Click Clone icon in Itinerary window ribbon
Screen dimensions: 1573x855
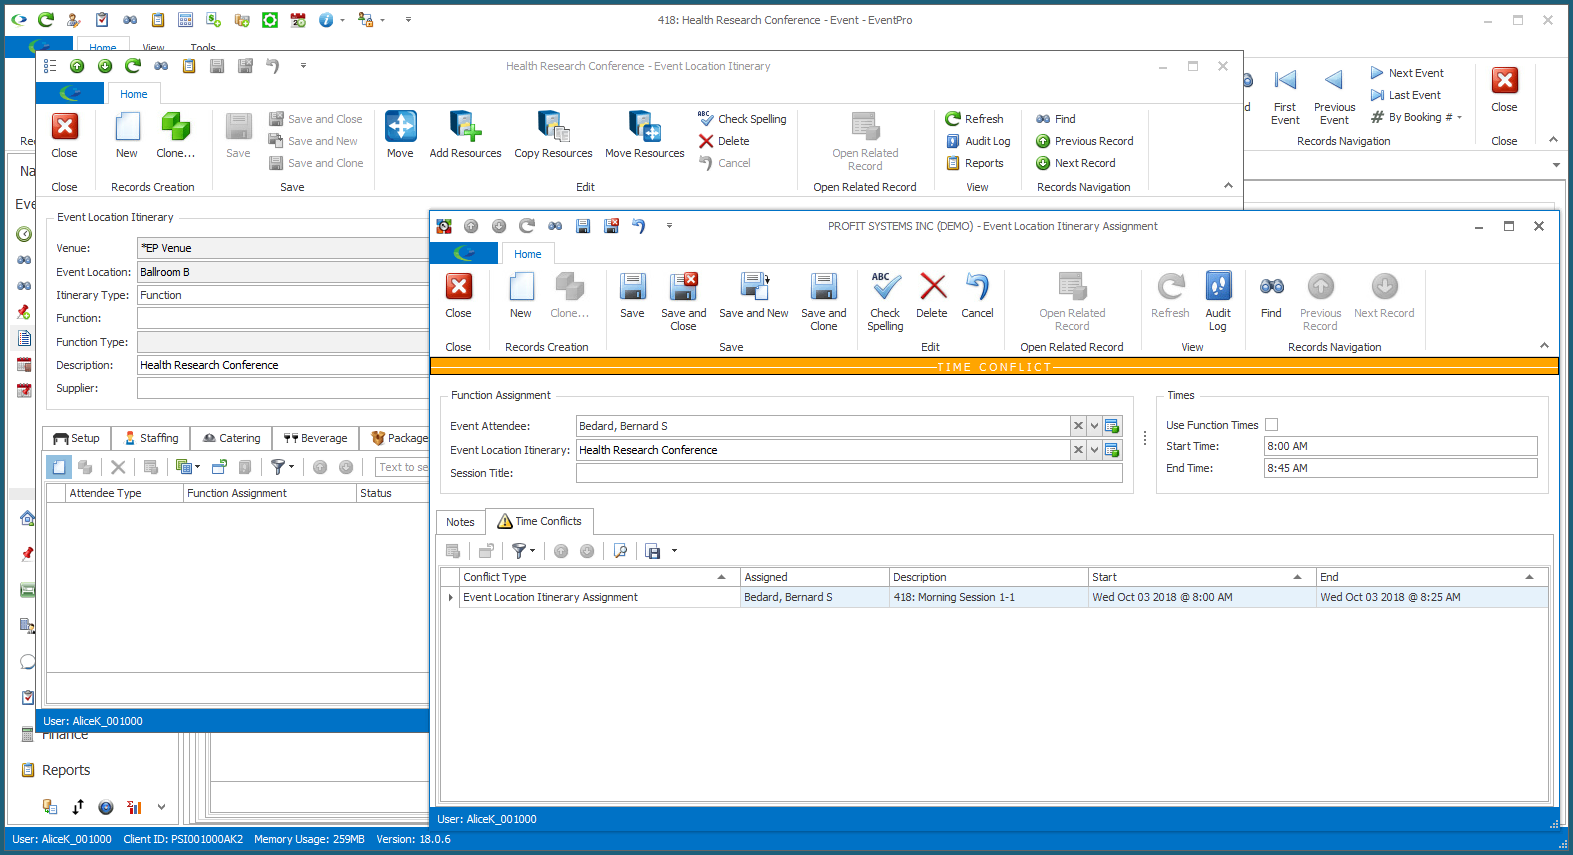pos(176,135)
